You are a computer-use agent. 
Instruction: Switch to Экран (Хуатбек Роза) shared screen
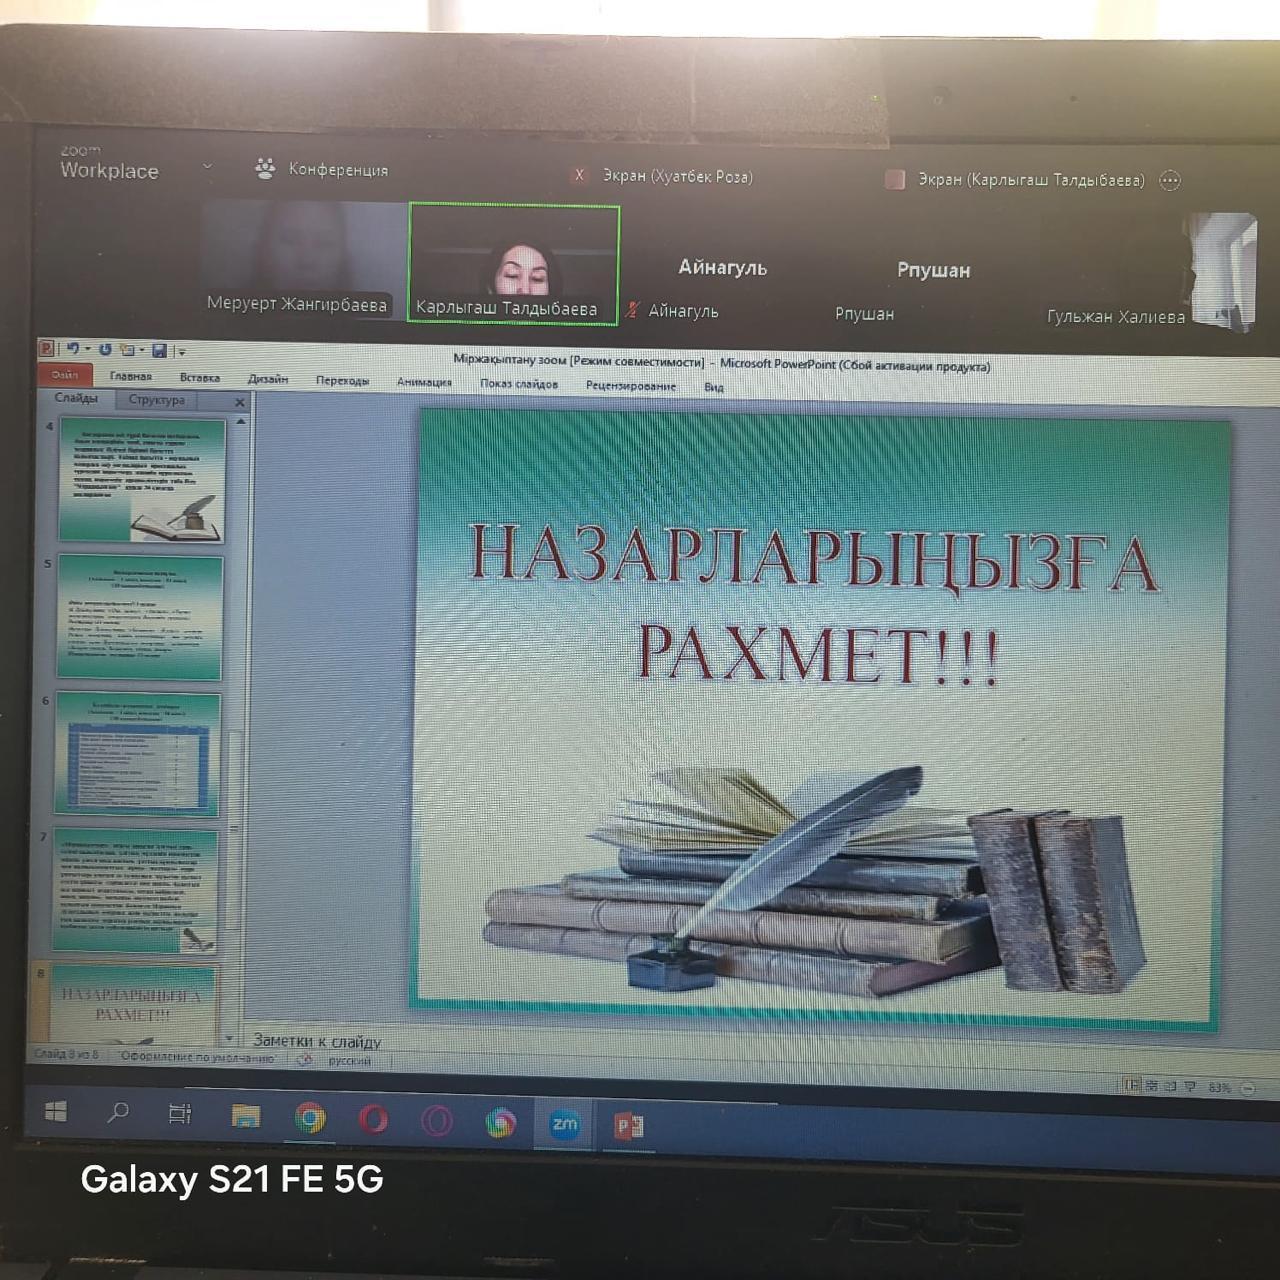(x=676, y=176)
